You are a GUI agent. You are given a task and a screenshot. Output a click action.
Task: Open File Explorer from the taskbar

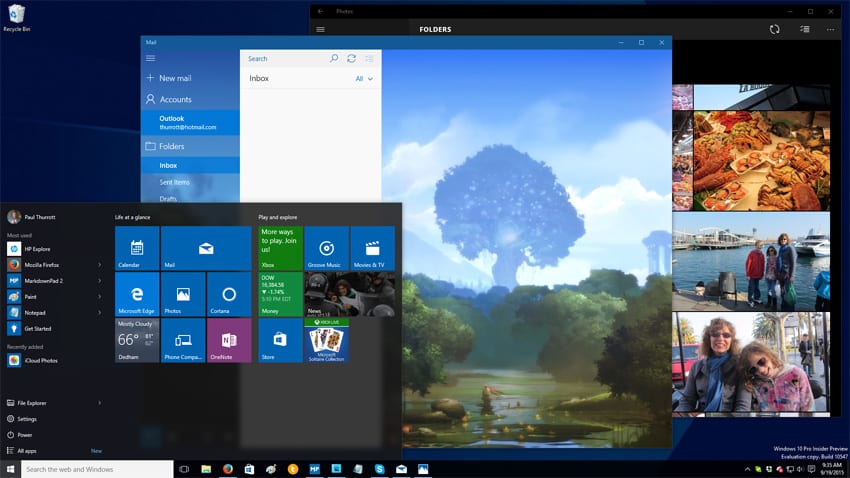click(x=206, y=469)
